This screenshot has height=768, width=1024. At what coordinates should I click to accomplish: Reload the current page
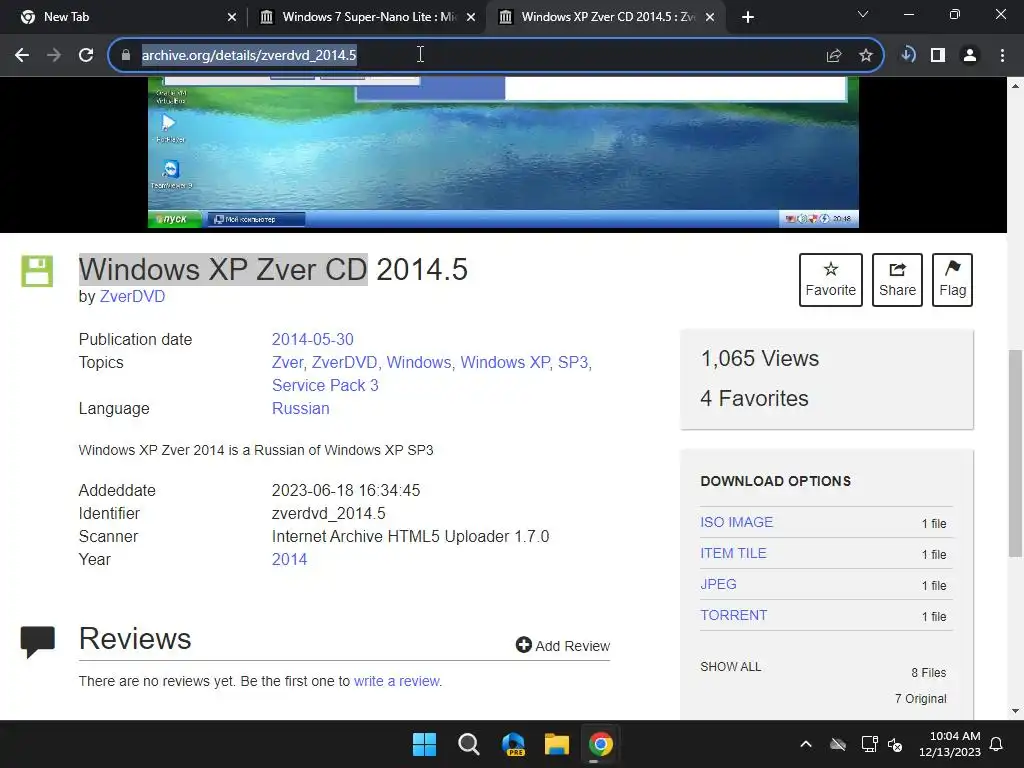click(x=86, y=55)
